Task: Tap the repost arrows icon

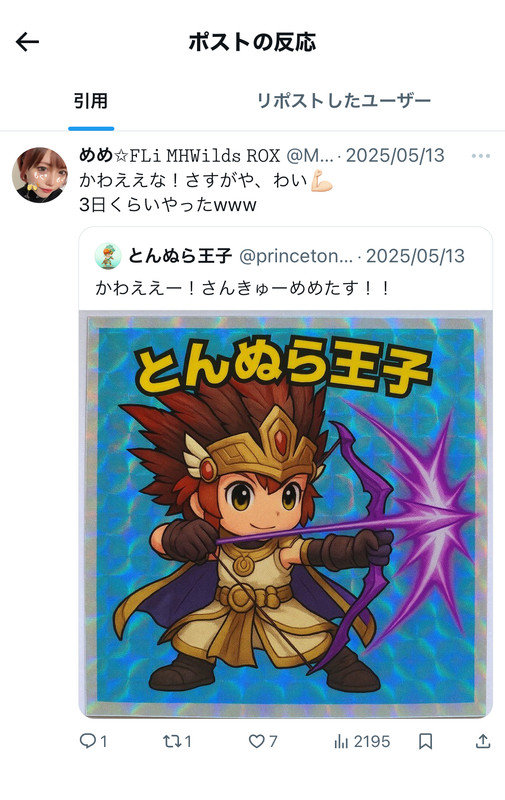Action: coord(172,741)
